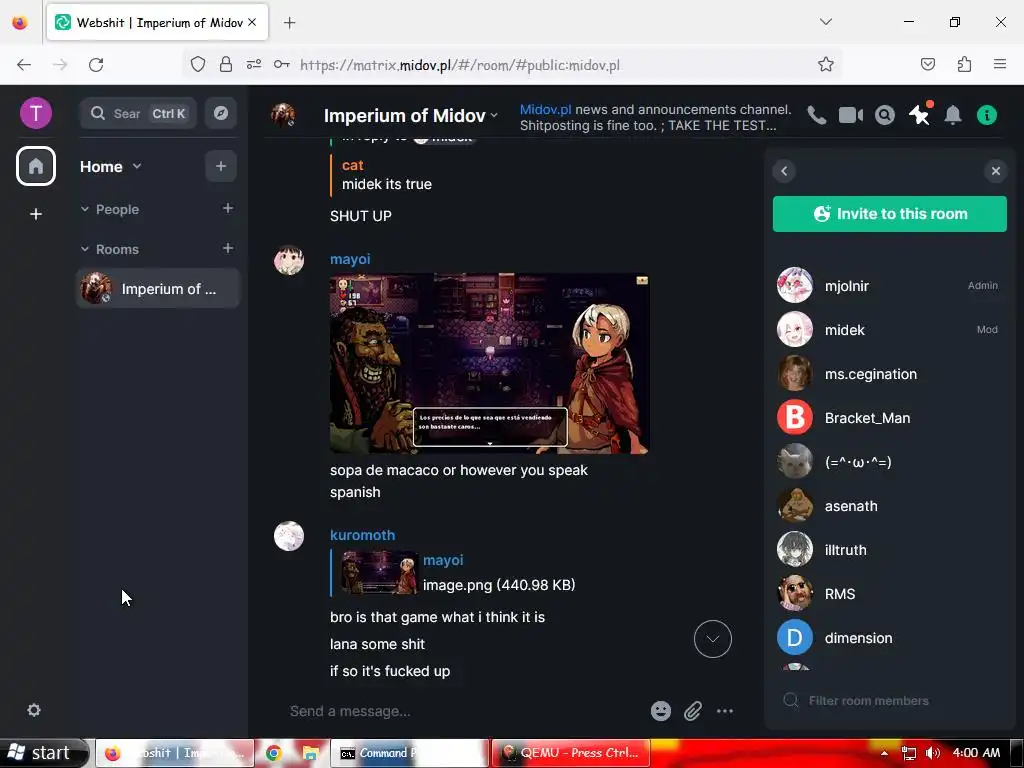
Task: Open Firefox application menu
Action: (x=1000, y=64)
